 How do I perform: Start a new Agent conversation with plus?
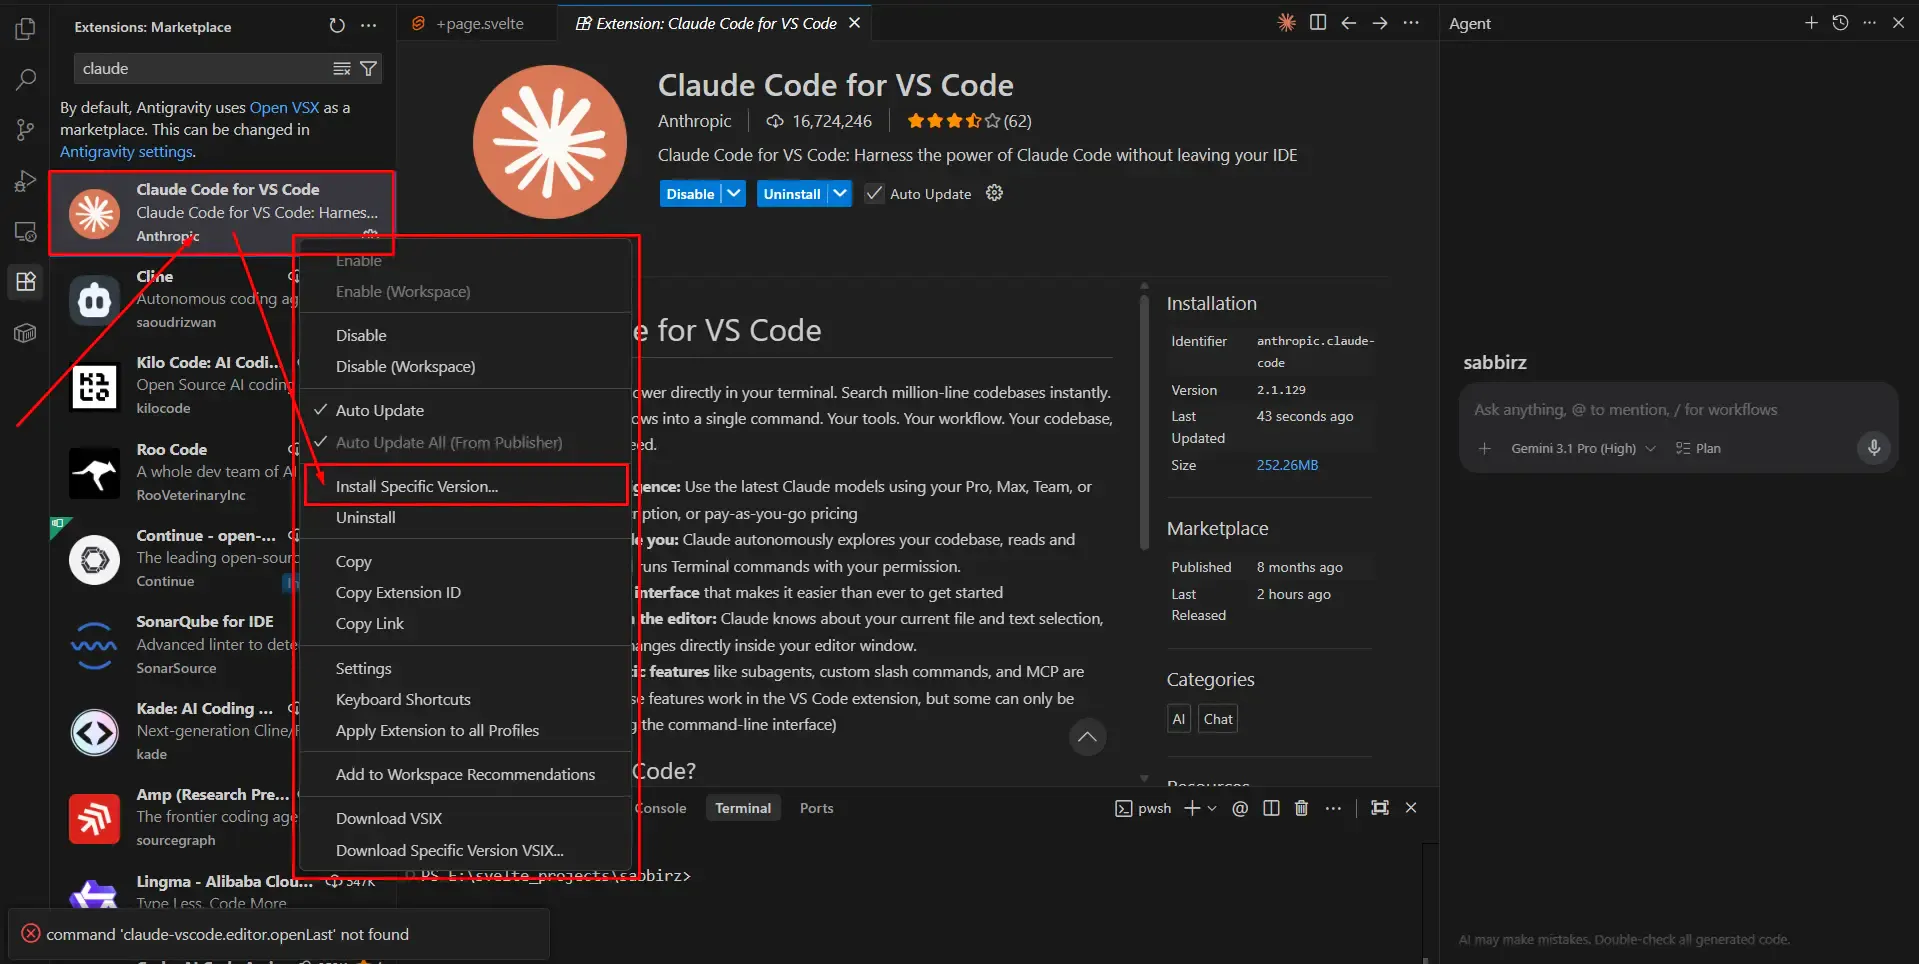1811,23
